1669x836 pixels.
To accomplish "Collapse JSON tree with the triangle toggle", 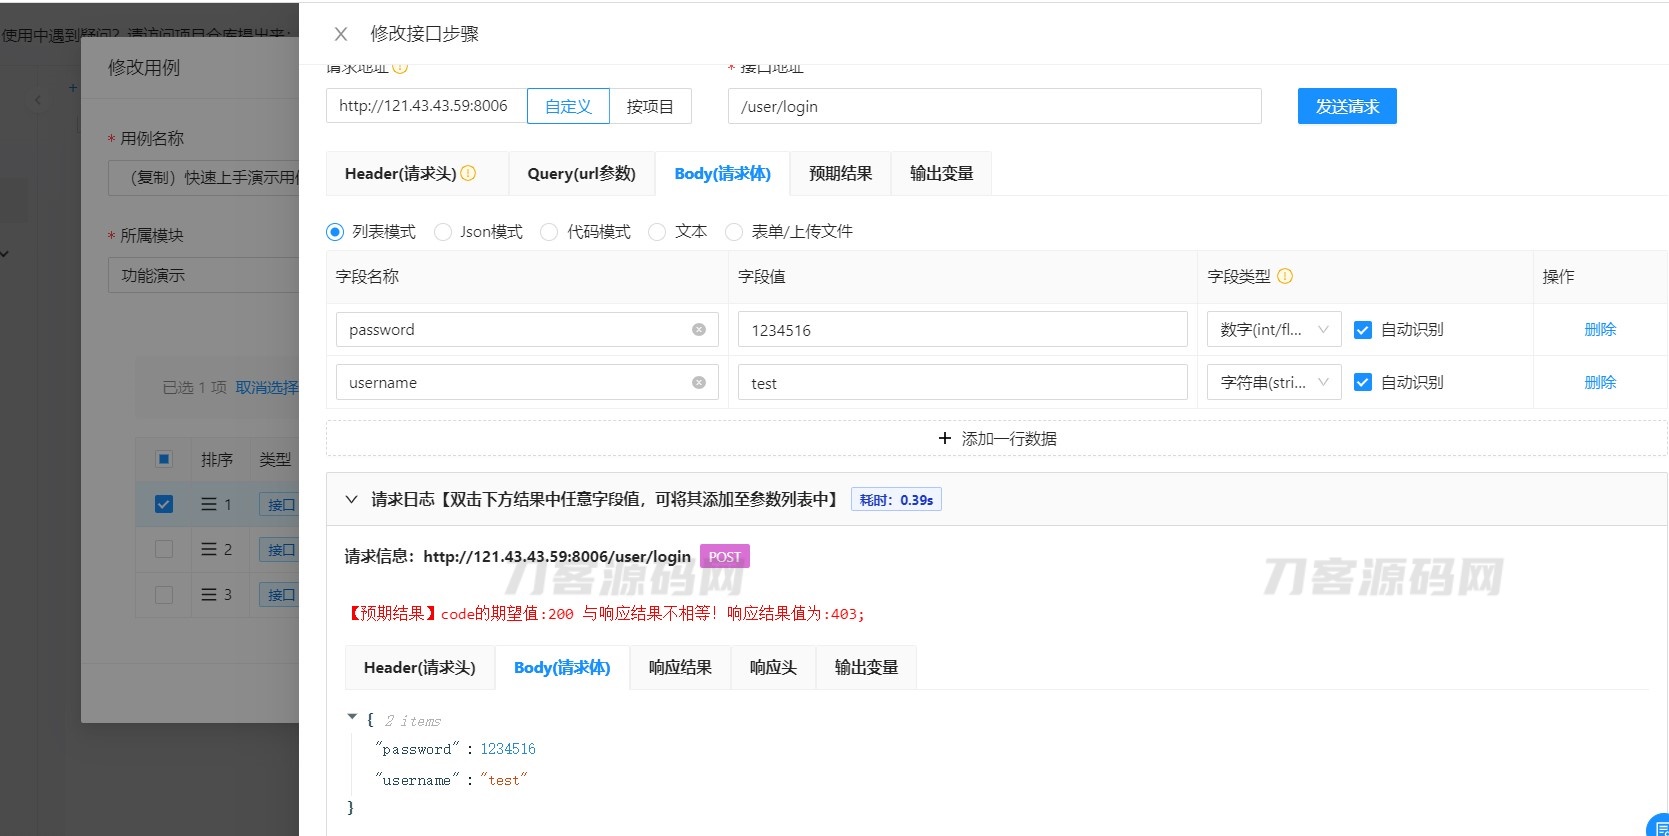I will tap(352, 717).
